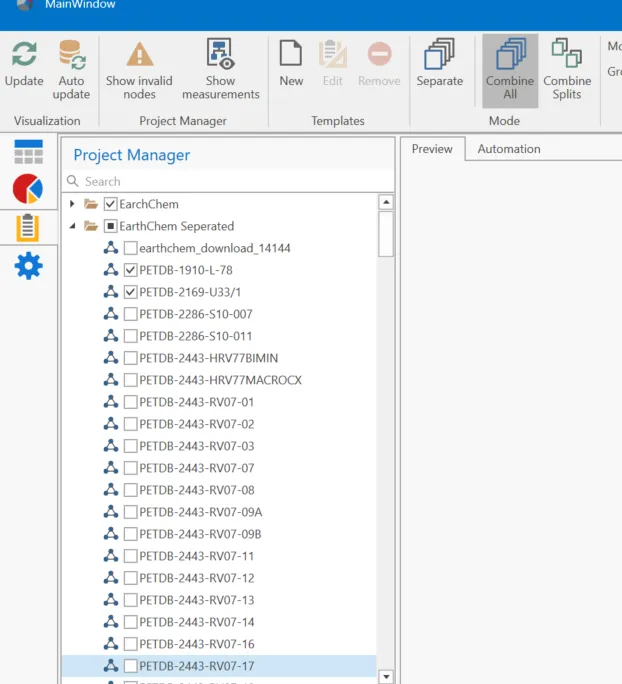Uncheck the PETDB-2169-U33/1 checkbox
622x684 pixels.
[x=130, y=292]
